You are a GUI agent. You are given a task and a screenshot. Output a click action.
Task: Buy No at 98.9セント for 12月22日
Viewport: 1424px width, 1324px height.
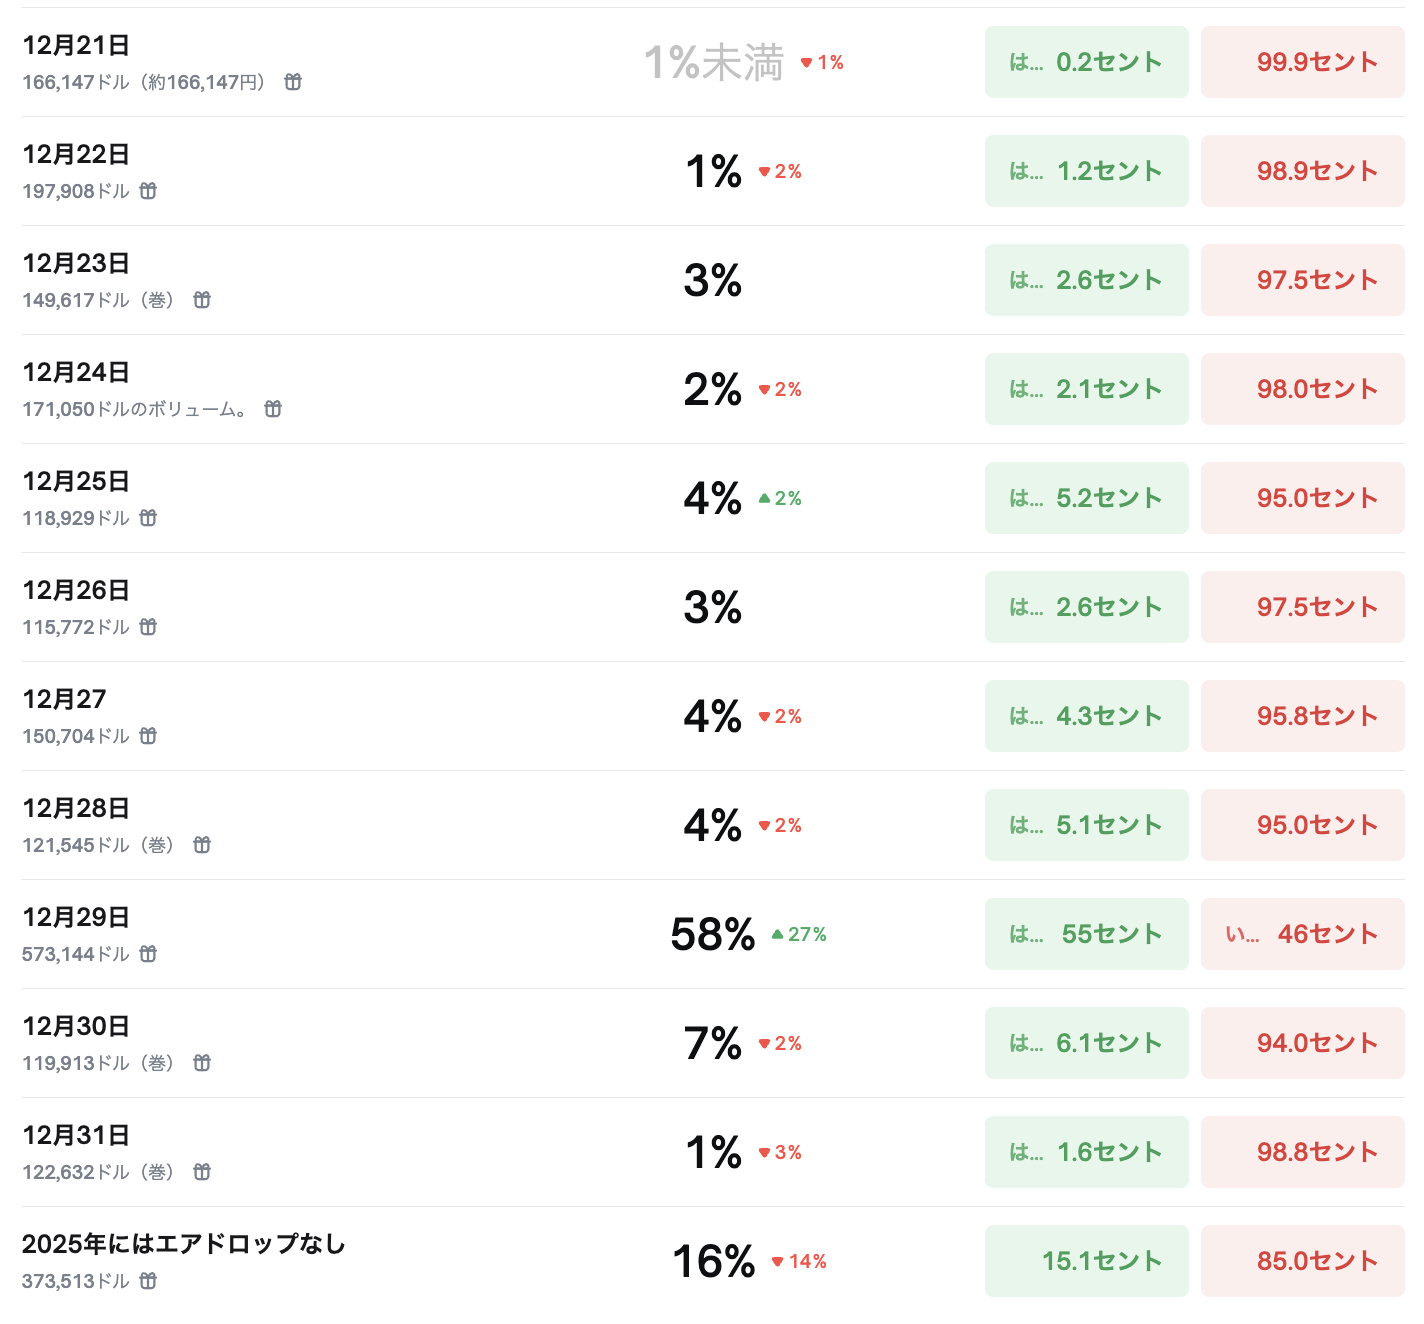[1302, 171]
